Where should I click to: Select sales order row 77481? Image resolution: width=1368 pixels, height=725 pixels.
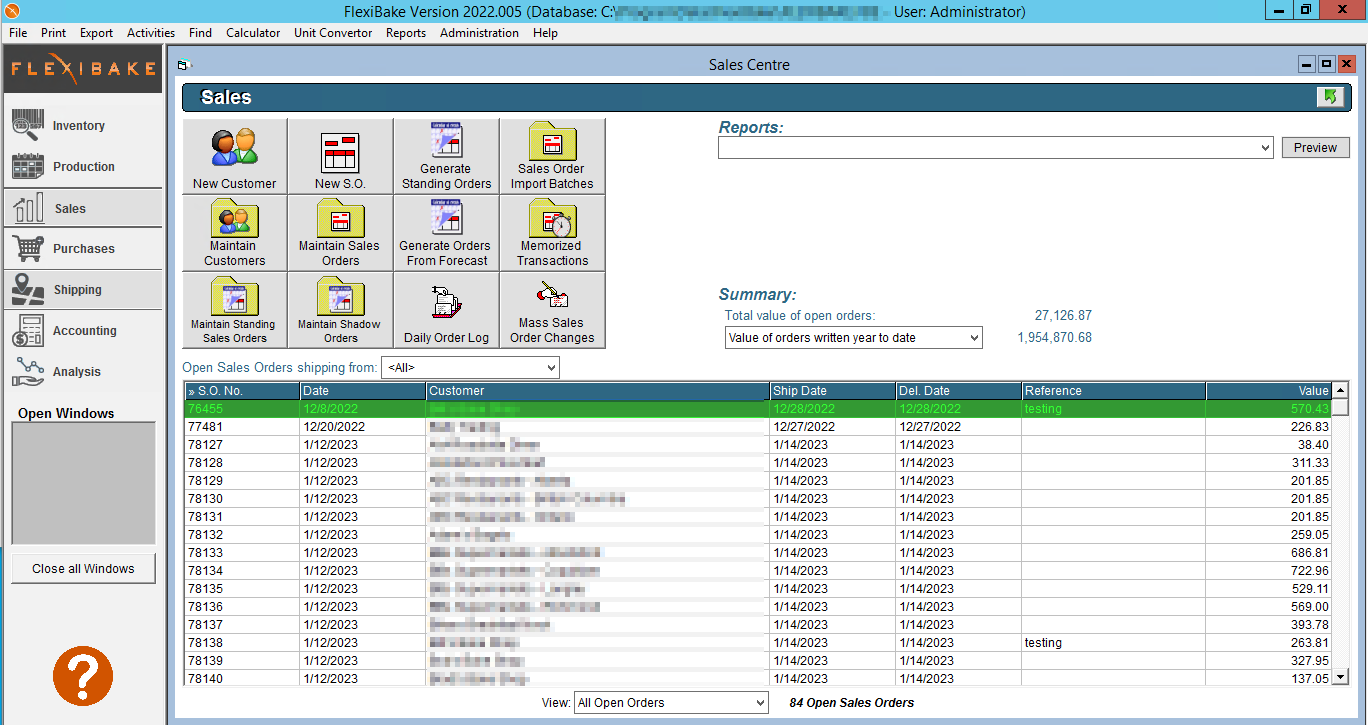pos(758,427)
